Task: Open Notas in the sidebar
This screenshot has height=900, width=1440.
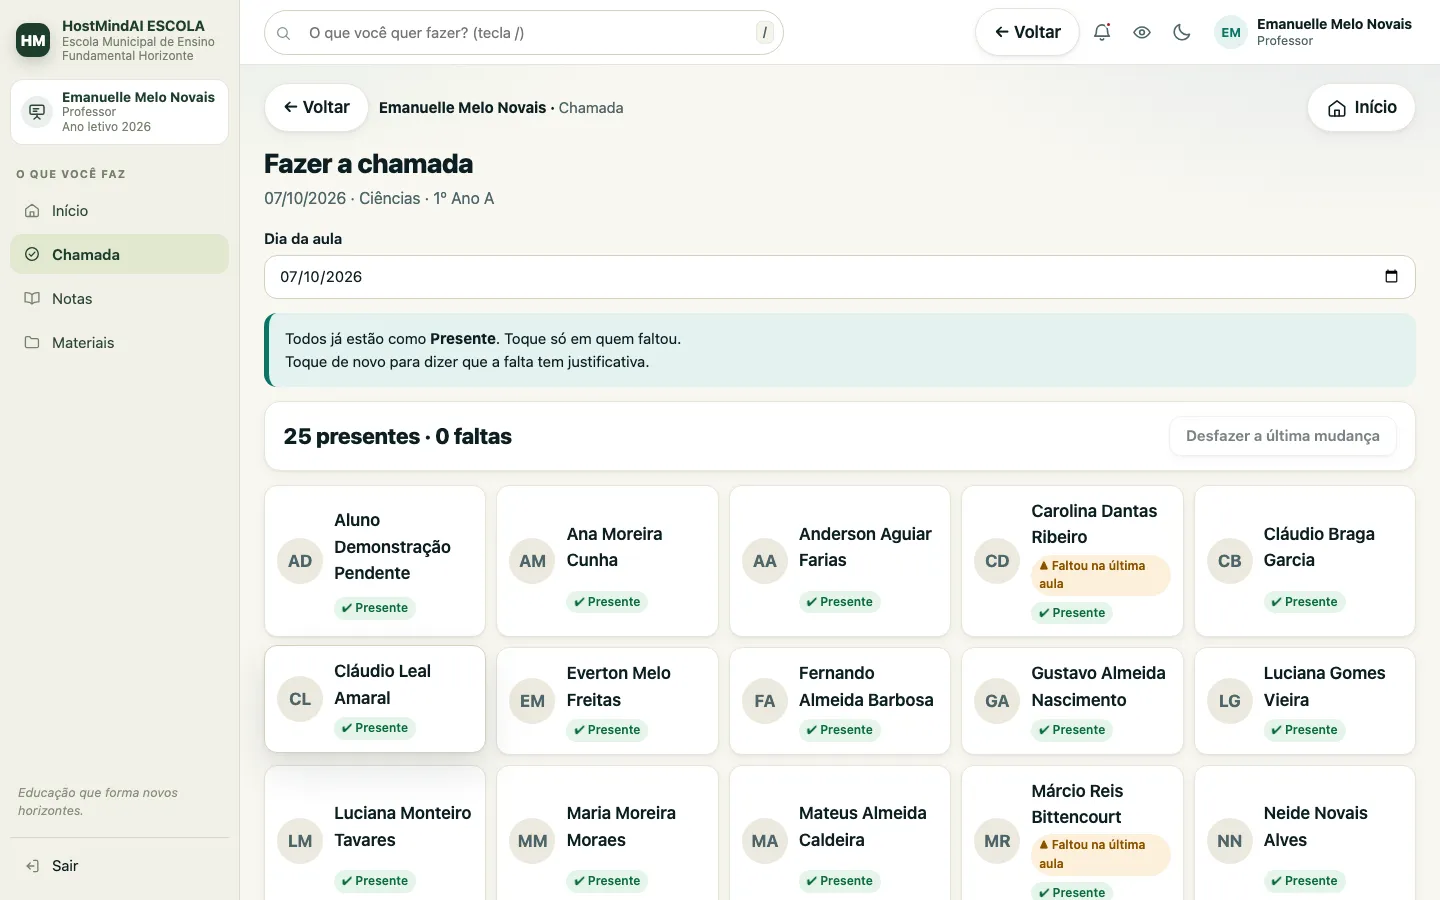Action: pyautogui.click(x=119, y=299)
